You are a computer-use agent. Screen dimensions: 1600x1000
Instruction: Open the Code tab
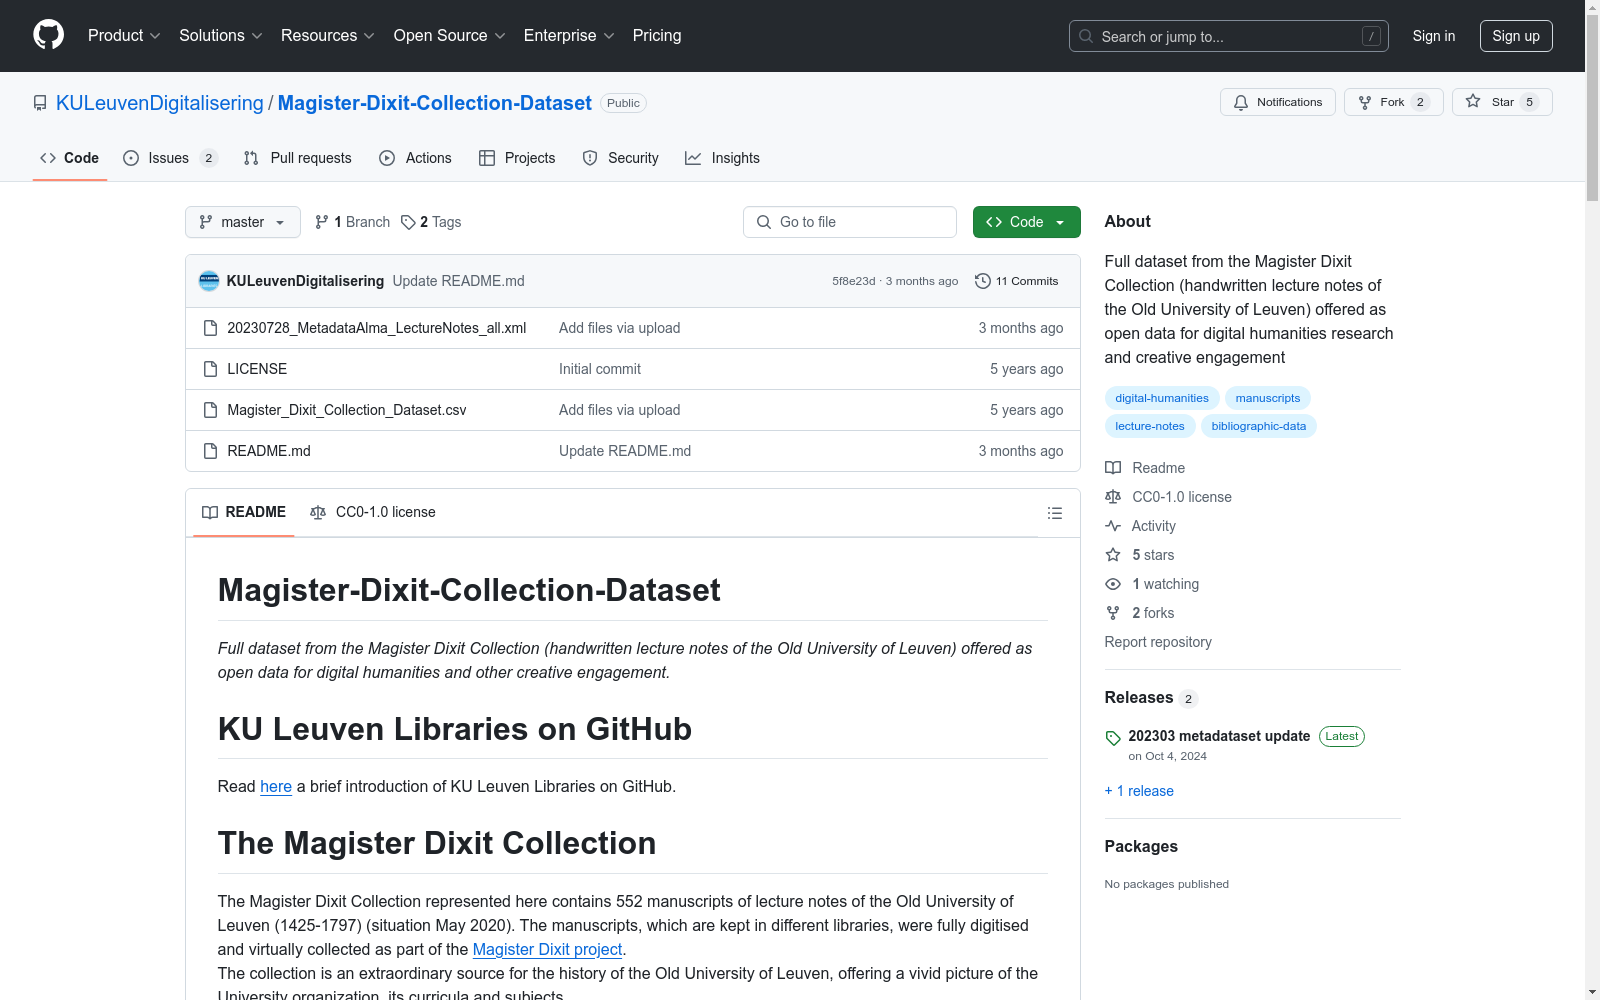pyautogui.click(x=70, y=158)
